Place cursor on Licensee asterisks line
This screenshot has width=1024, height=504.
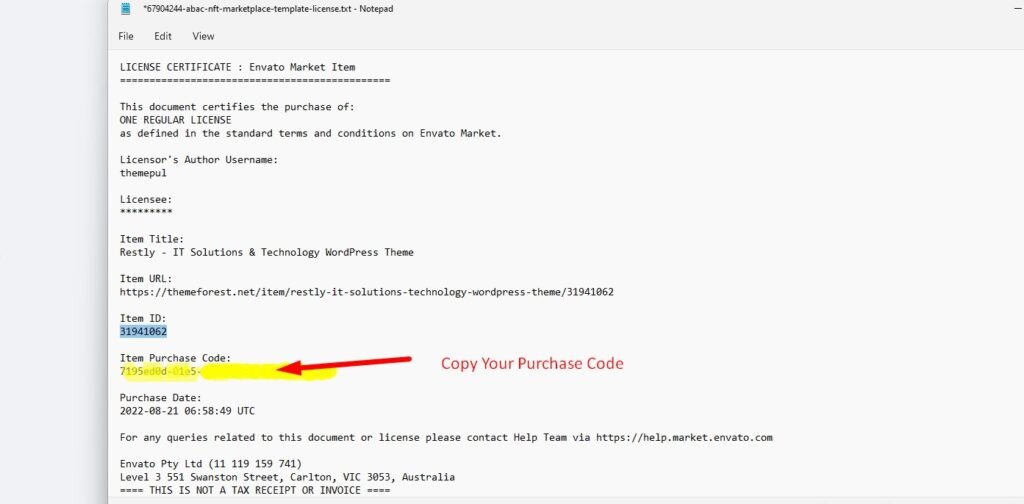pos(146,212)
